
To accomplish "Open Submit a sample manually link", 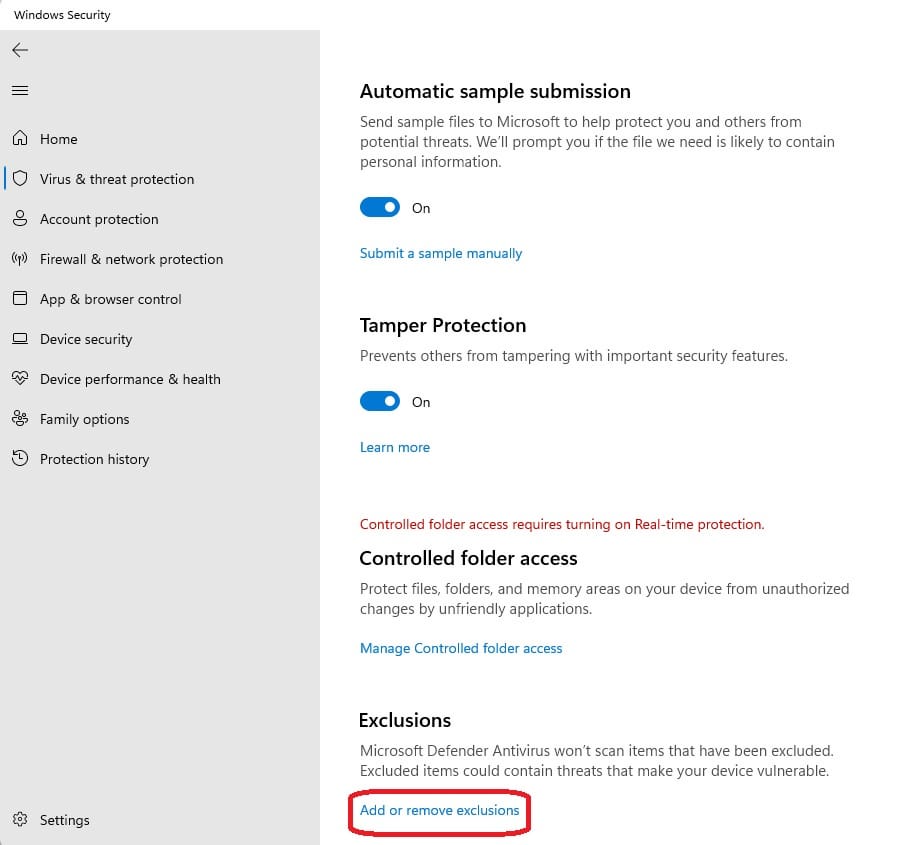I will tap(441, 254).
